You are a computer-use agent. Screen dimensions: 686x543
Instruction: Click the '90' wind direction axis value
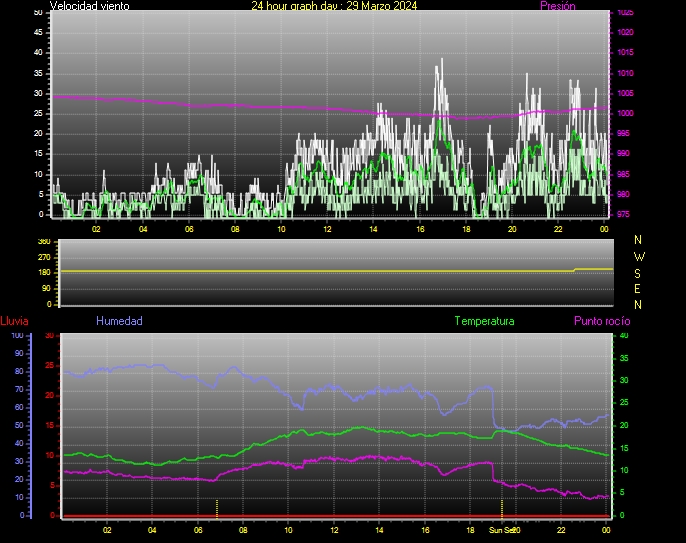point(46,289)
